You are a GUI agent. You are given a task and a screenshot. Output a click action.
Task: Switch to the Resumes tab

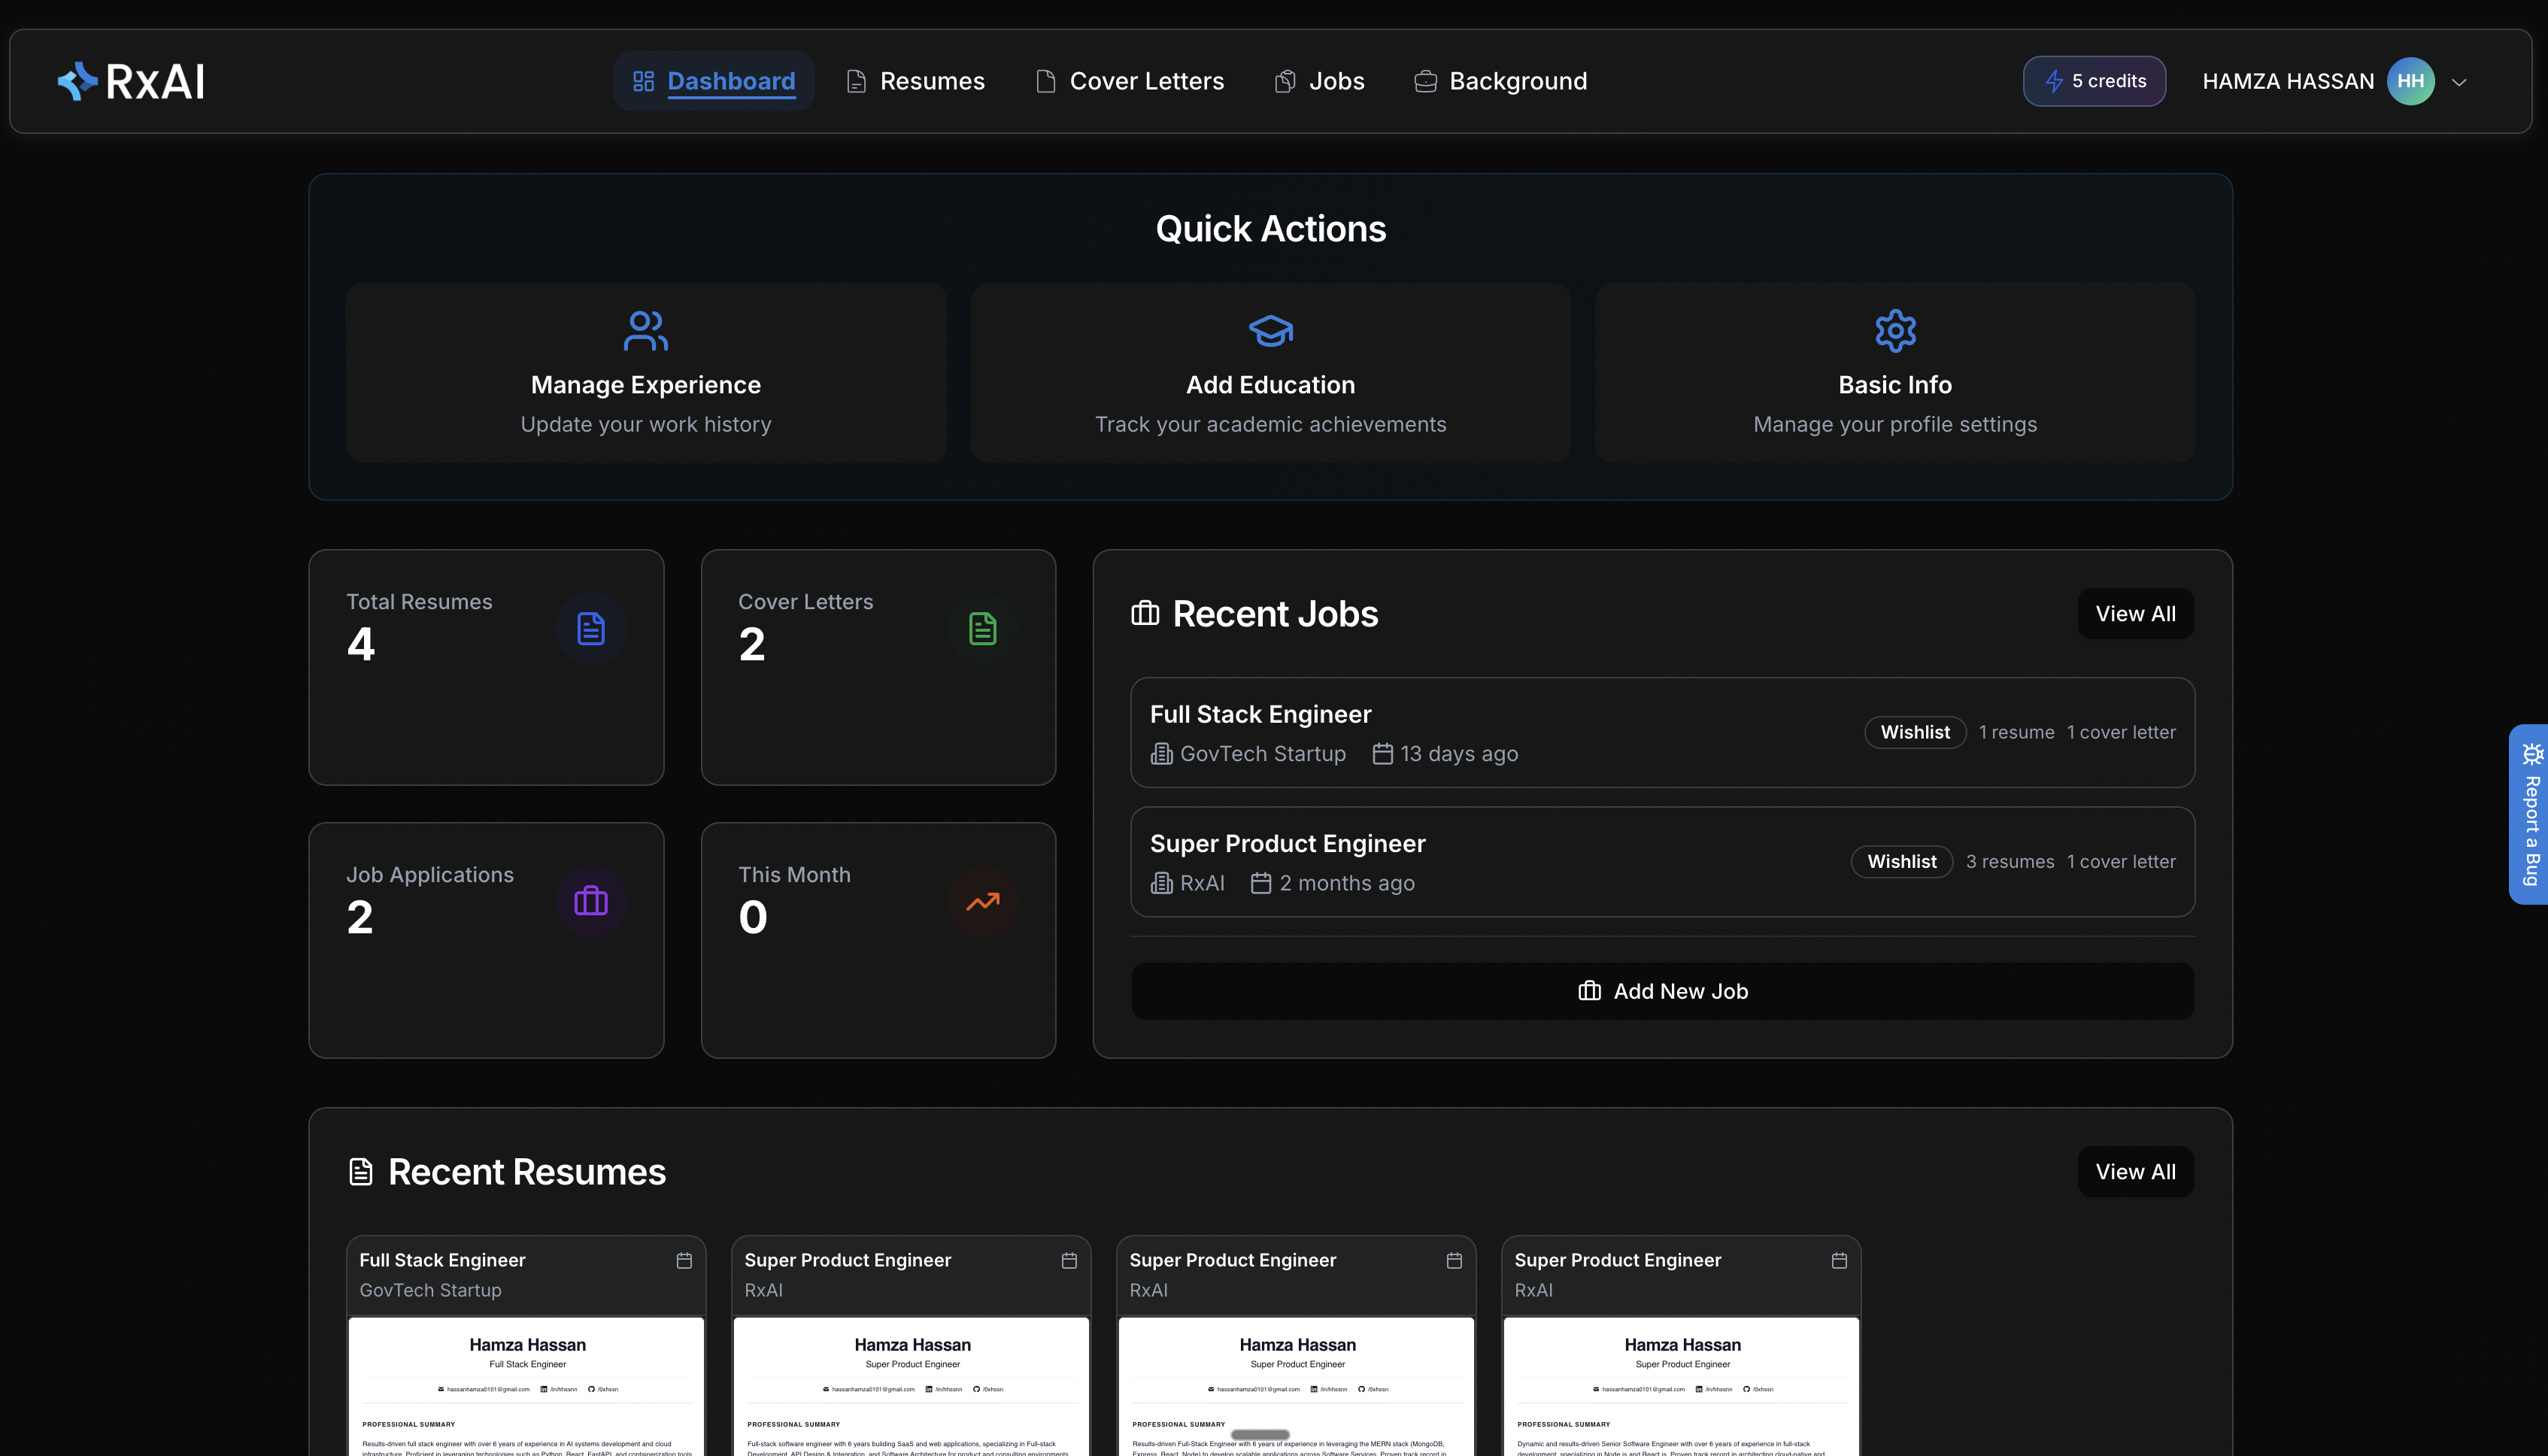(x=914, y=81)
